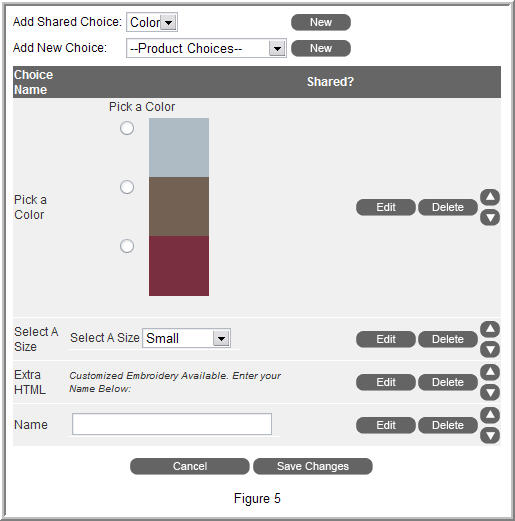Move Select A Size choice down
Viewport: 515px width, 521px height.
[490, 349]
